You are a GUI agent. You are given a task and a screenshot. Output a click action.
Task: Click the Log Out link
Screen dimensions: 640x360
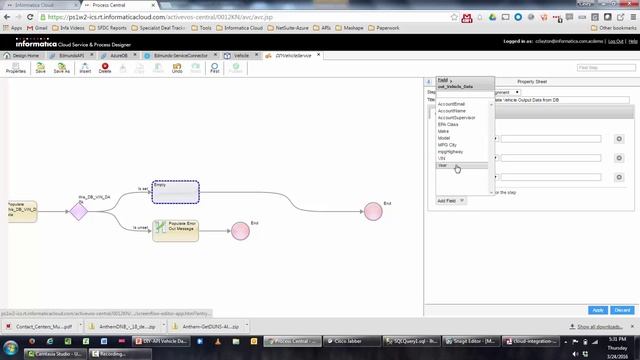[615, 41]
